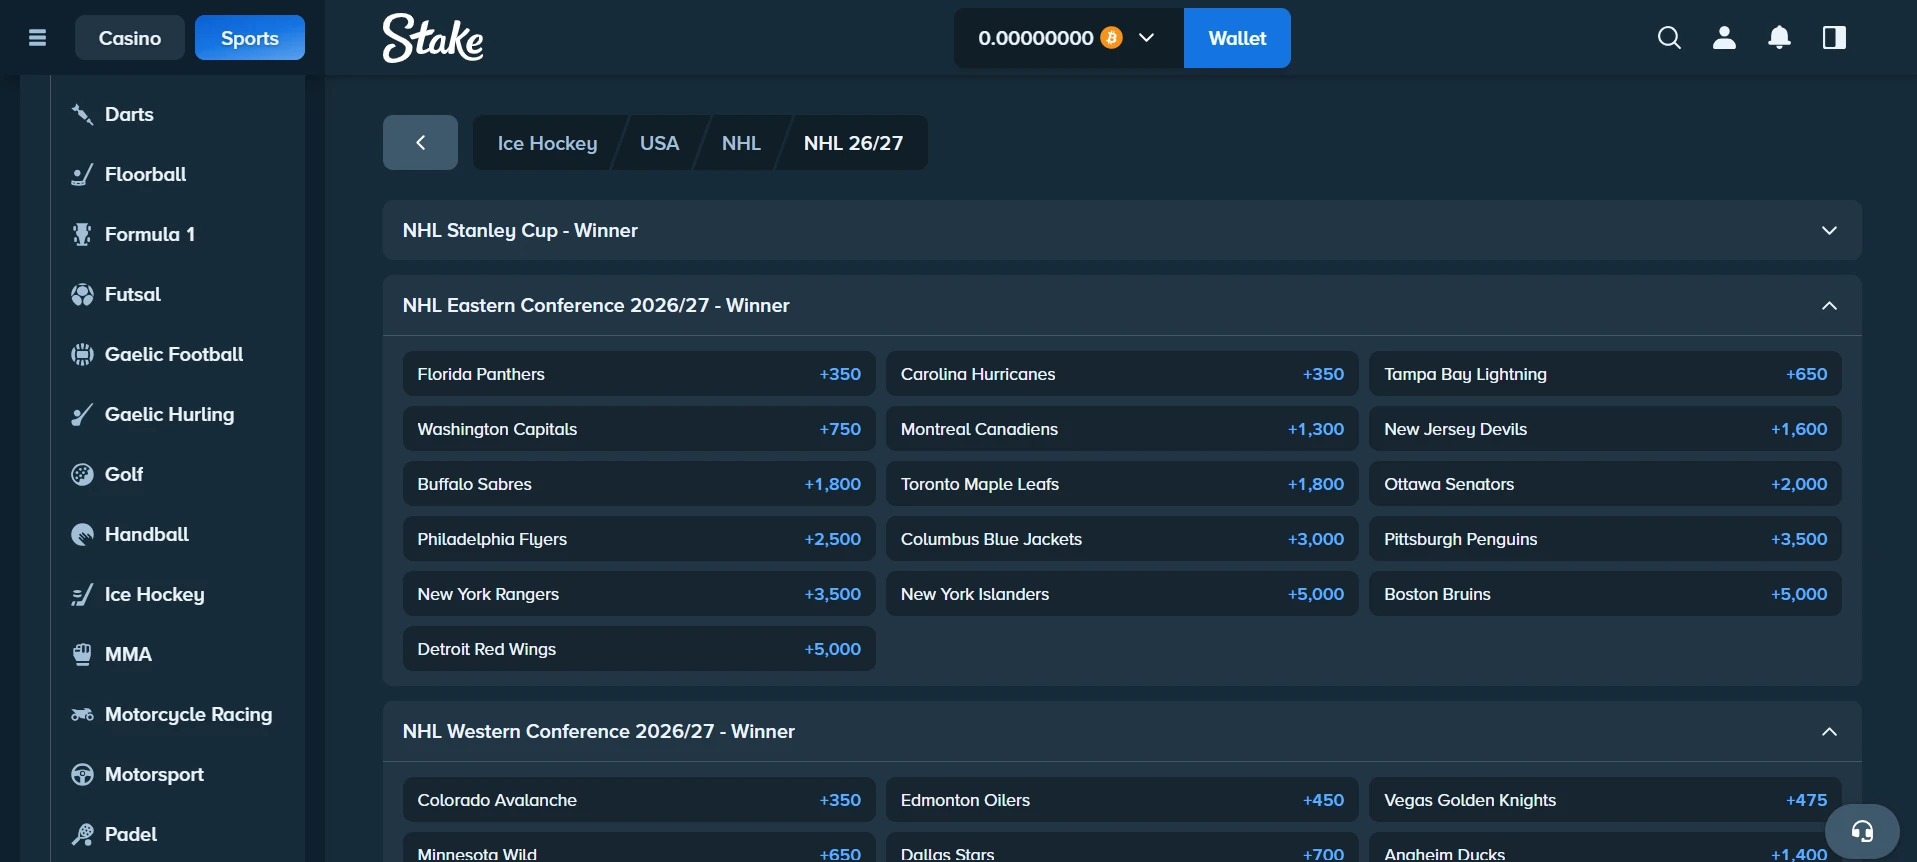This screenshot has height=862, width=1917.
Task: Choose Vegas Golden Knights +475
Action: (x=1605, y=800)
